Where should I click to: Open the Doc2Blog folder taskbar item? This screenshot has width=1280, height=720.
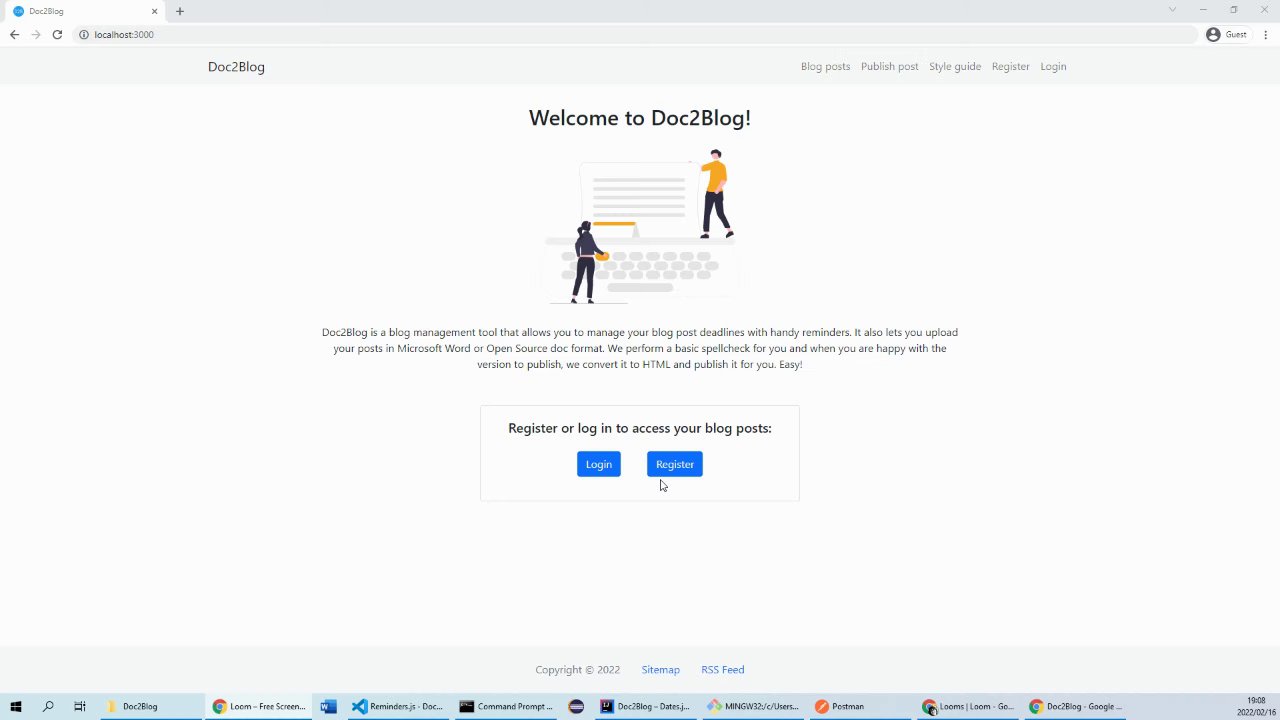[150, 706]
